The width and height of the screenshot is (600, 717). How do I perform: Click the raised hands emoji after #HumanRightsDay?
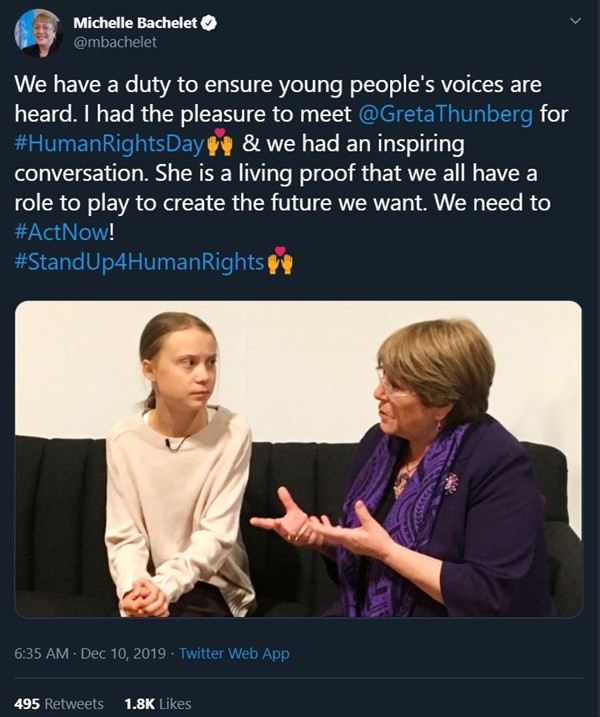coord(219,143)
